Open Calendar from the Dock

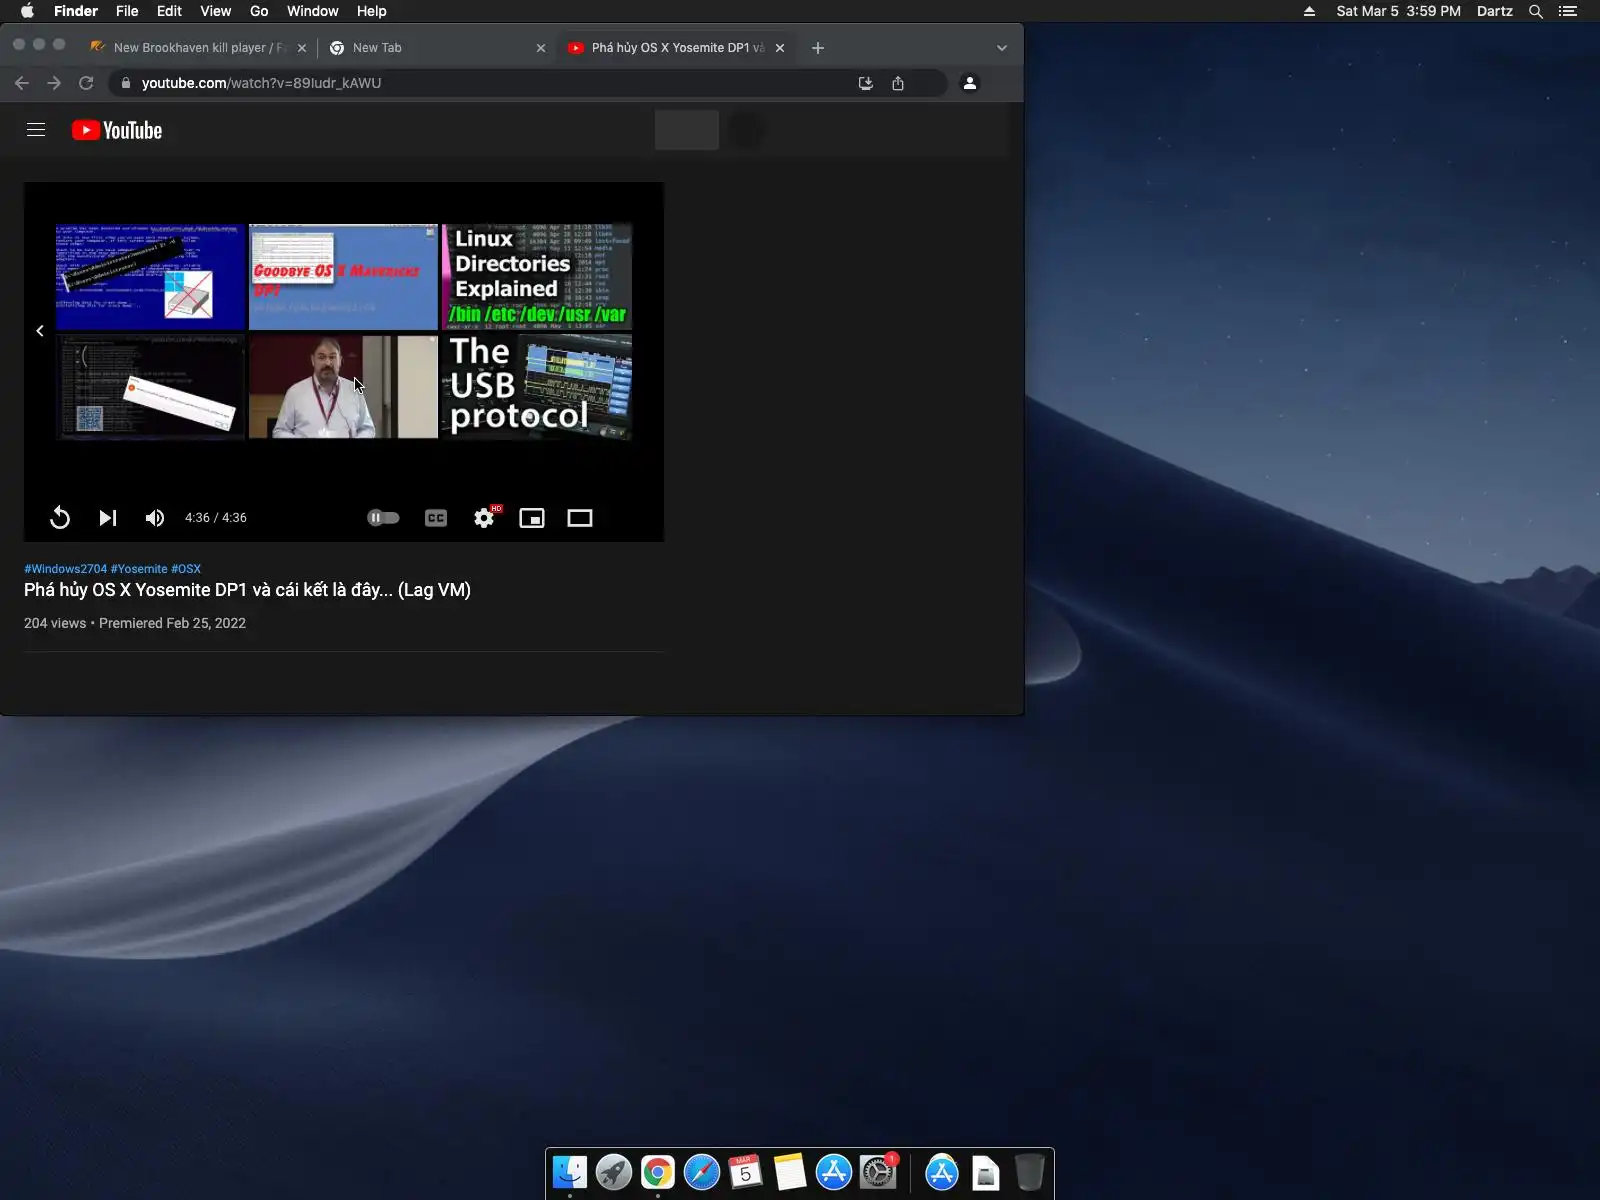pos(746,1172)
